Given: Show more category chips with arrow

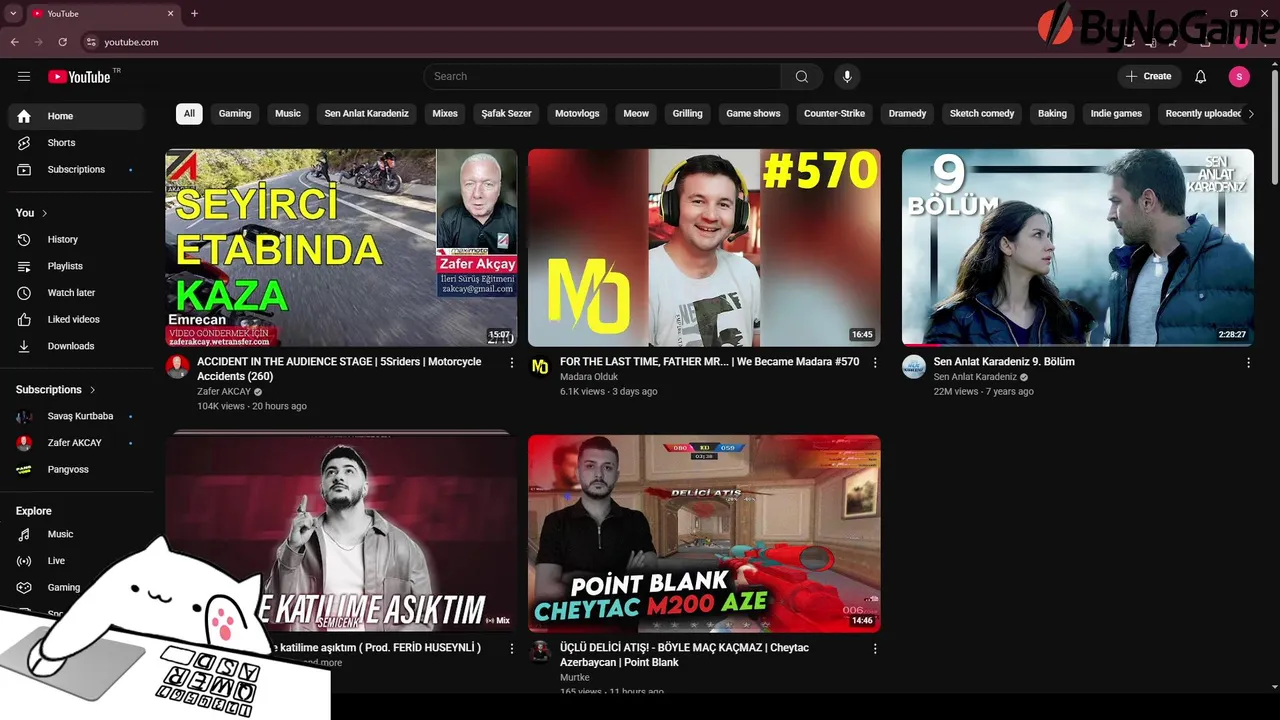Looking at the screenshot, I should [x=1251, y=114].
